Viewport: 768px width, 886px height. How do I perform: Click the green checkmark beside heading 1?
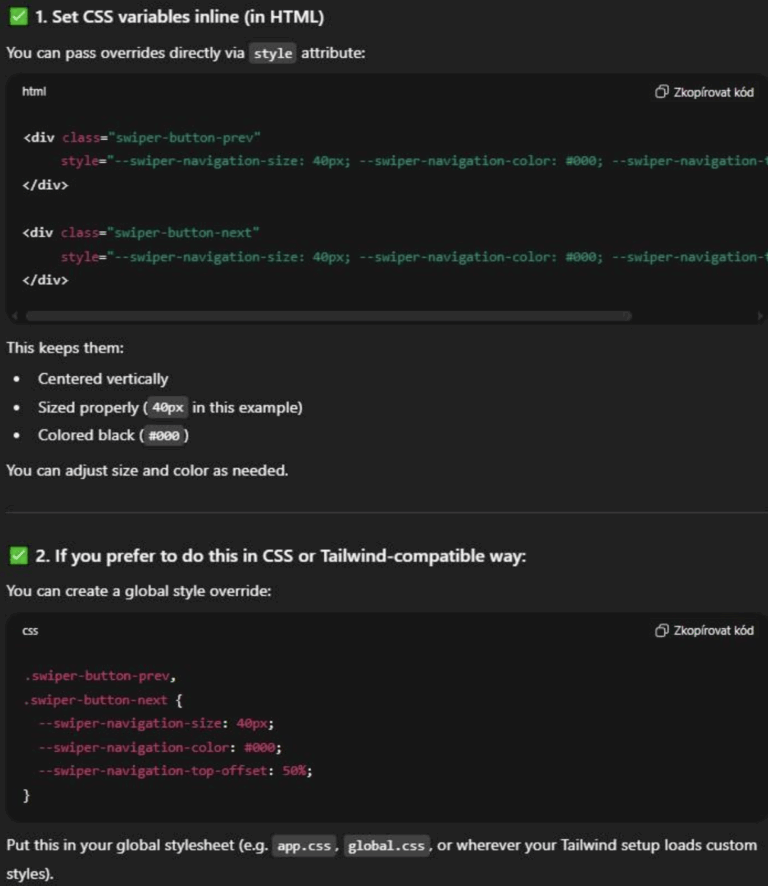(x=17, y=17)
